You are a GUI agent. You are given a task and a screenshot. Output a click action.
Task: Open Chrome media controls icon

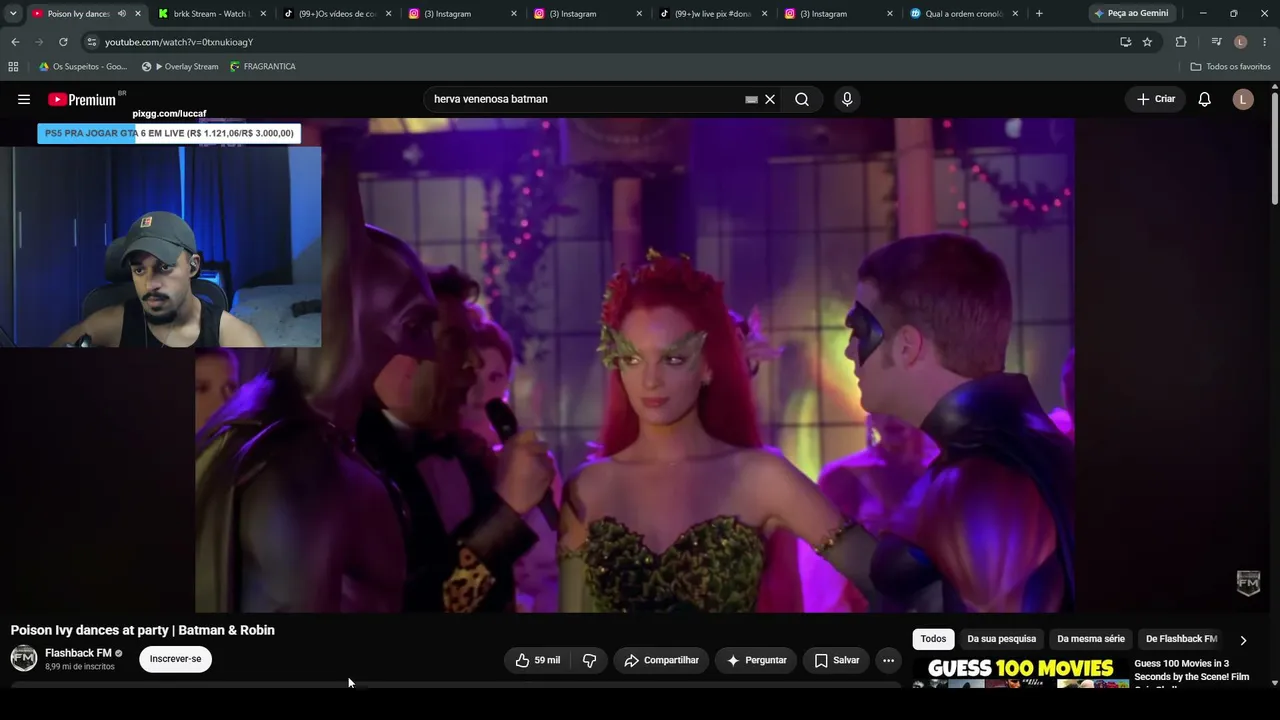(1216, 42)
